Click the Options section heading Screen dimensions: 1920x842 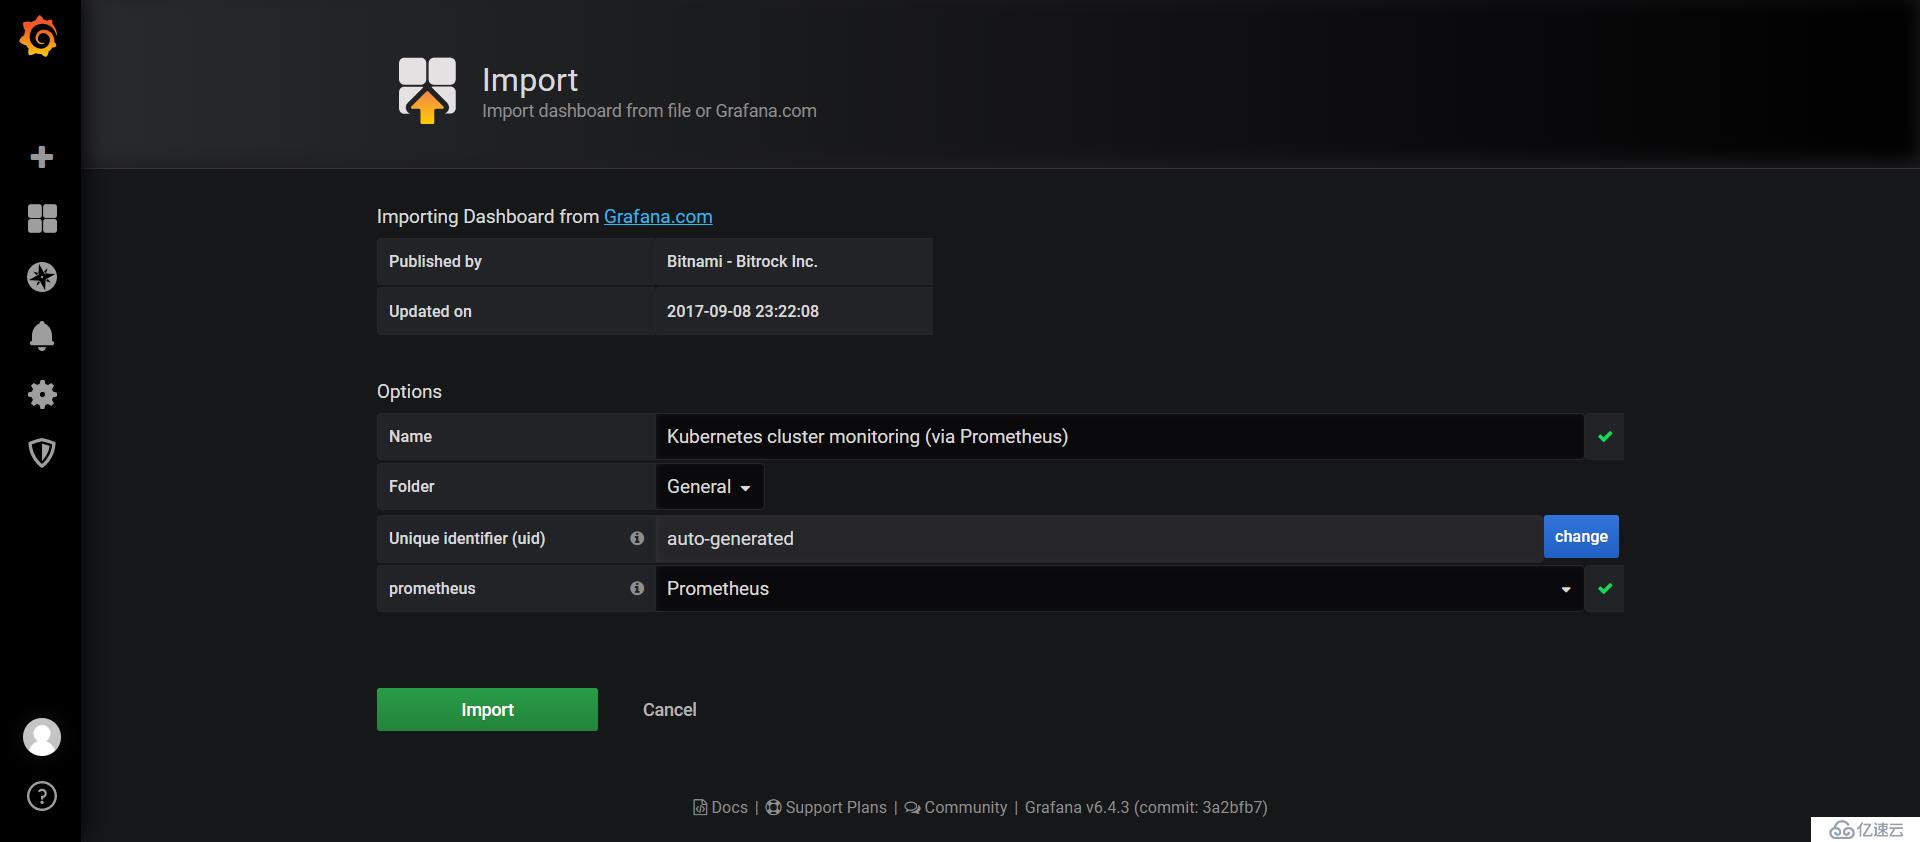(x=409, y=391)
